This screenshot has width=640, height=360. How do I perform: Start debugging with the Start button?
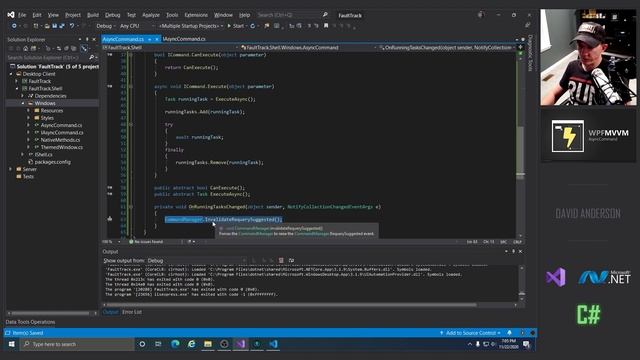236,26
